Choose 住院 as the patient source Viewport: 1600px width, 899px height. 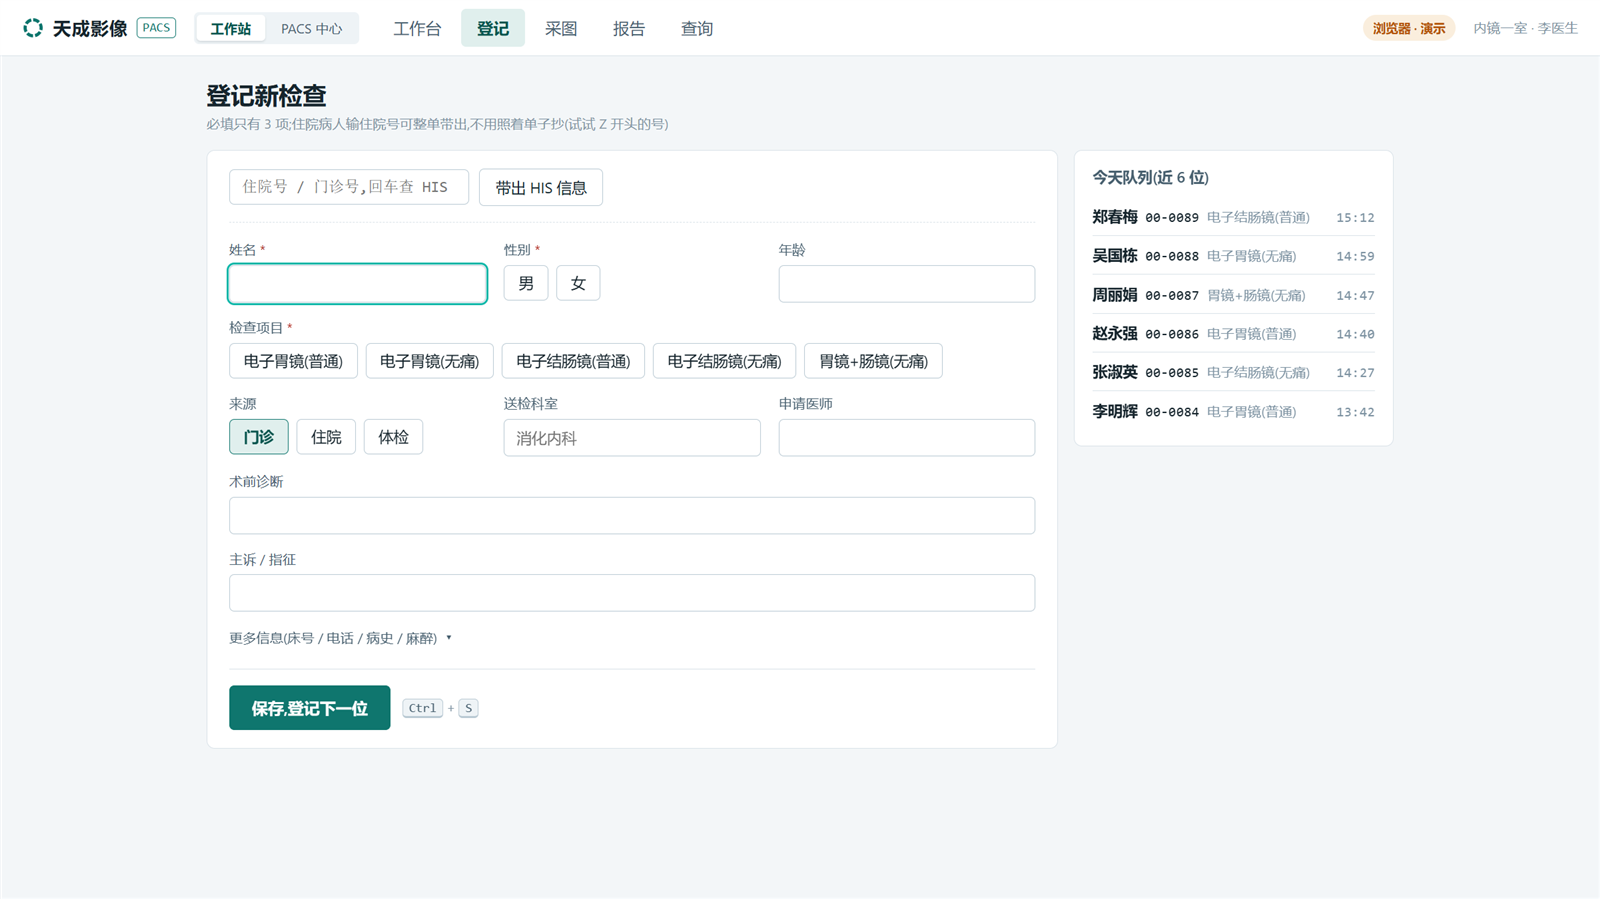pos(326,437)
